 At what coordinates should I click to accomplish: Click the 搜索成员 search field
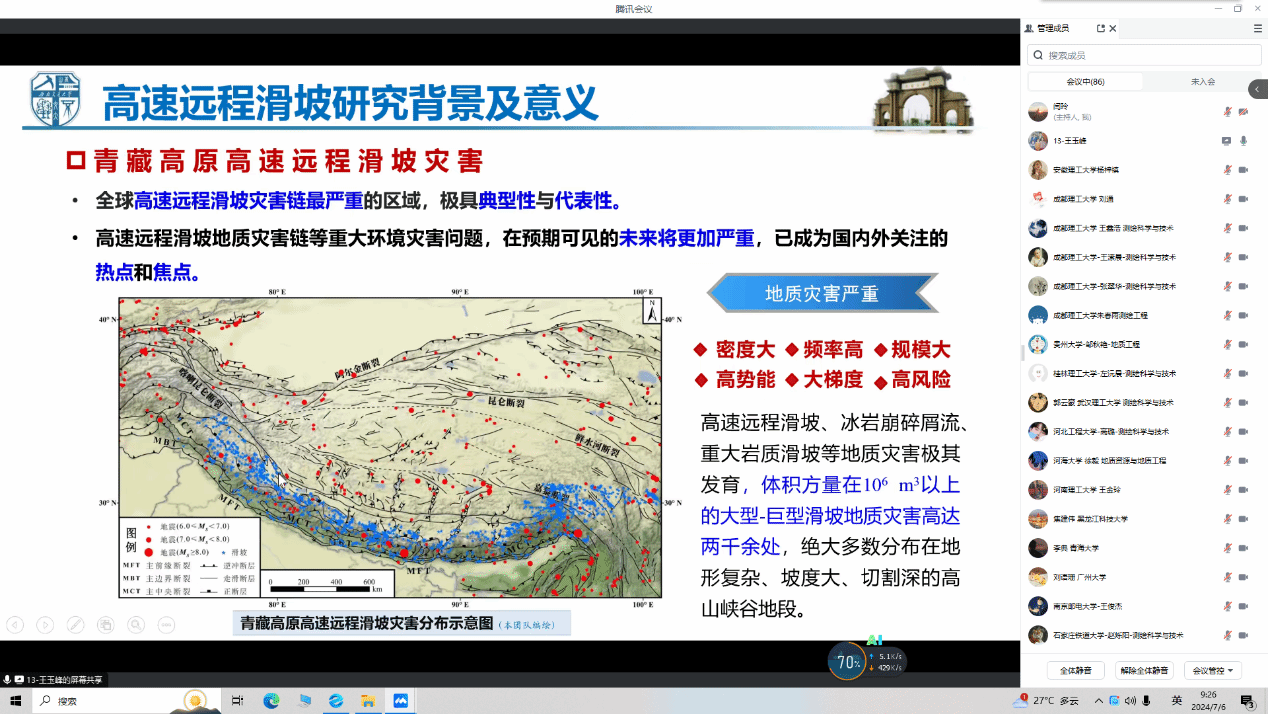(1140, 56)
